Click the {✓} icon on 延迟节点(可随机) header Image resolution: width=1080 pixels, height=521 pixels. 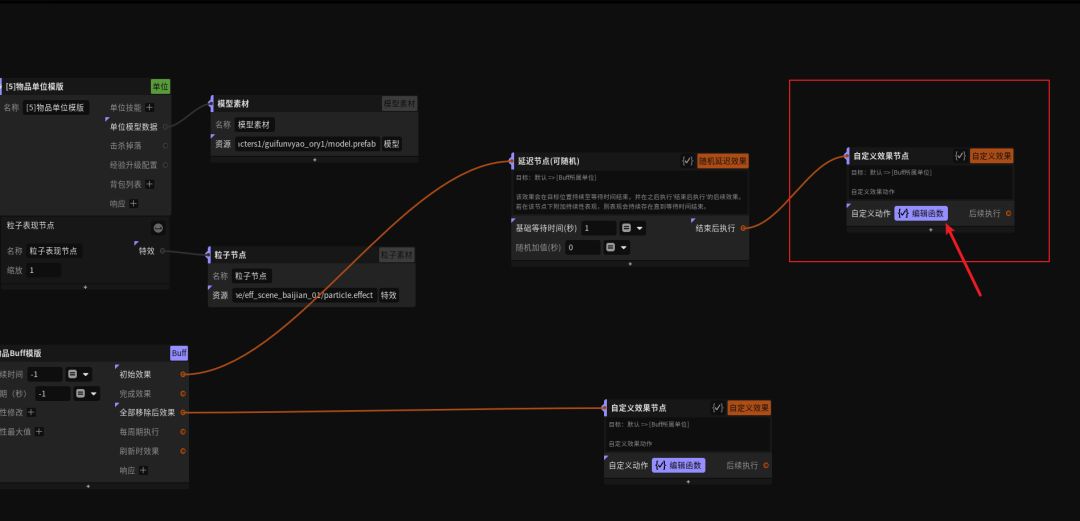click(687, 161)
